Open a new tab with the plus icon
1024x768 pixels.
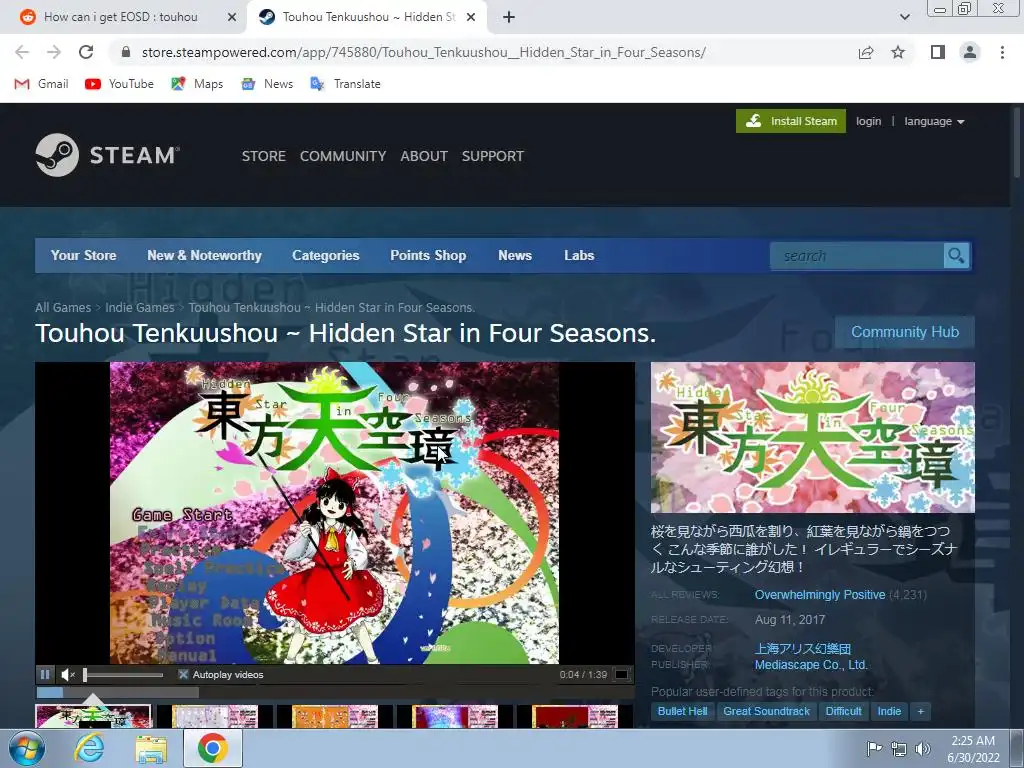pos(509,17)
